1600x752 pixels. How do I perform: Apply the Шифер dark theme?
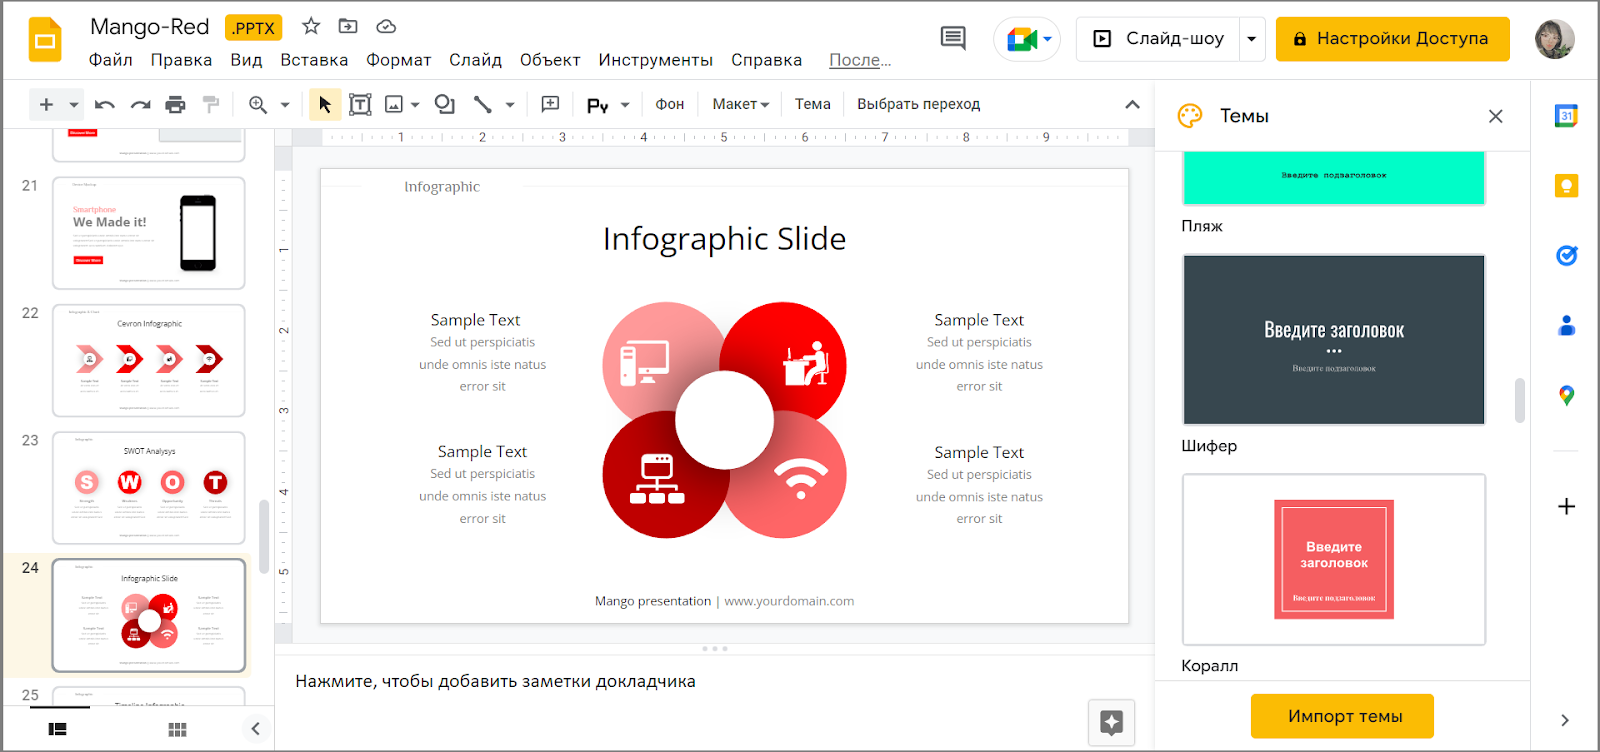pyautogui.click(x=1334, y=339)
